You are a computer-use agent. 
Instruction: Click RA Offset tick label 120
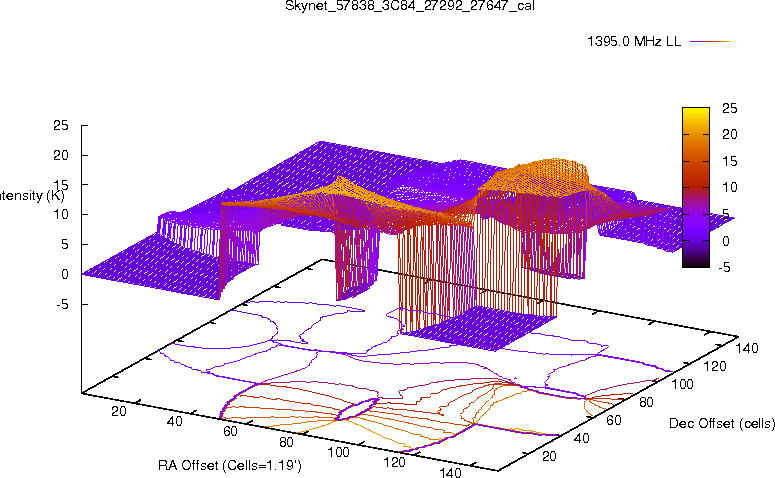tap(394, 462)
